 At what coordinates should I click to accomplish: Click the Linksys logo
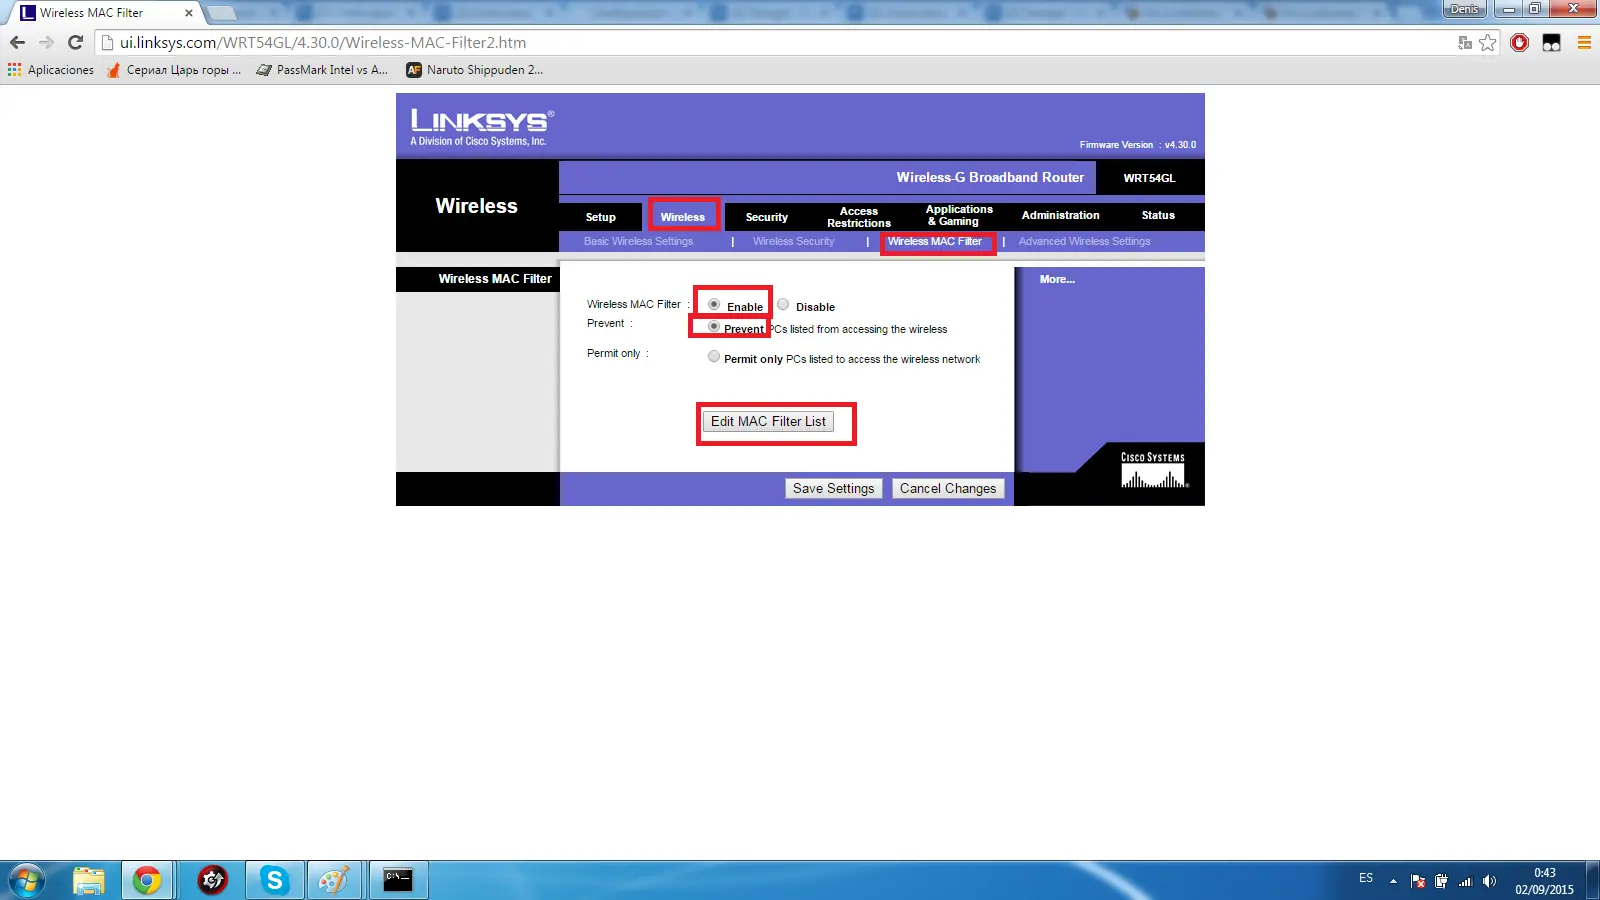[x=482, y=126]
